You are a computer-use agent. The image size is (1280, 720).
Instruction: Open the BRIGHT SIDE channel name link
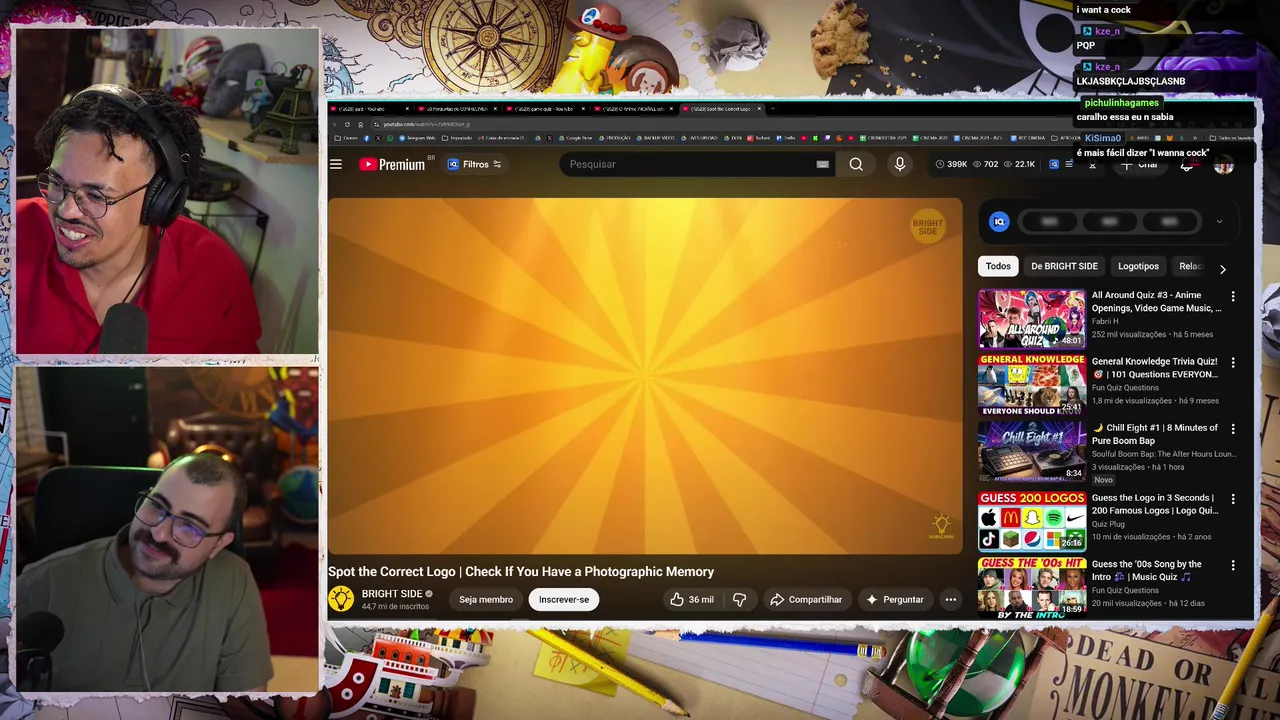(x=391, y=594)
